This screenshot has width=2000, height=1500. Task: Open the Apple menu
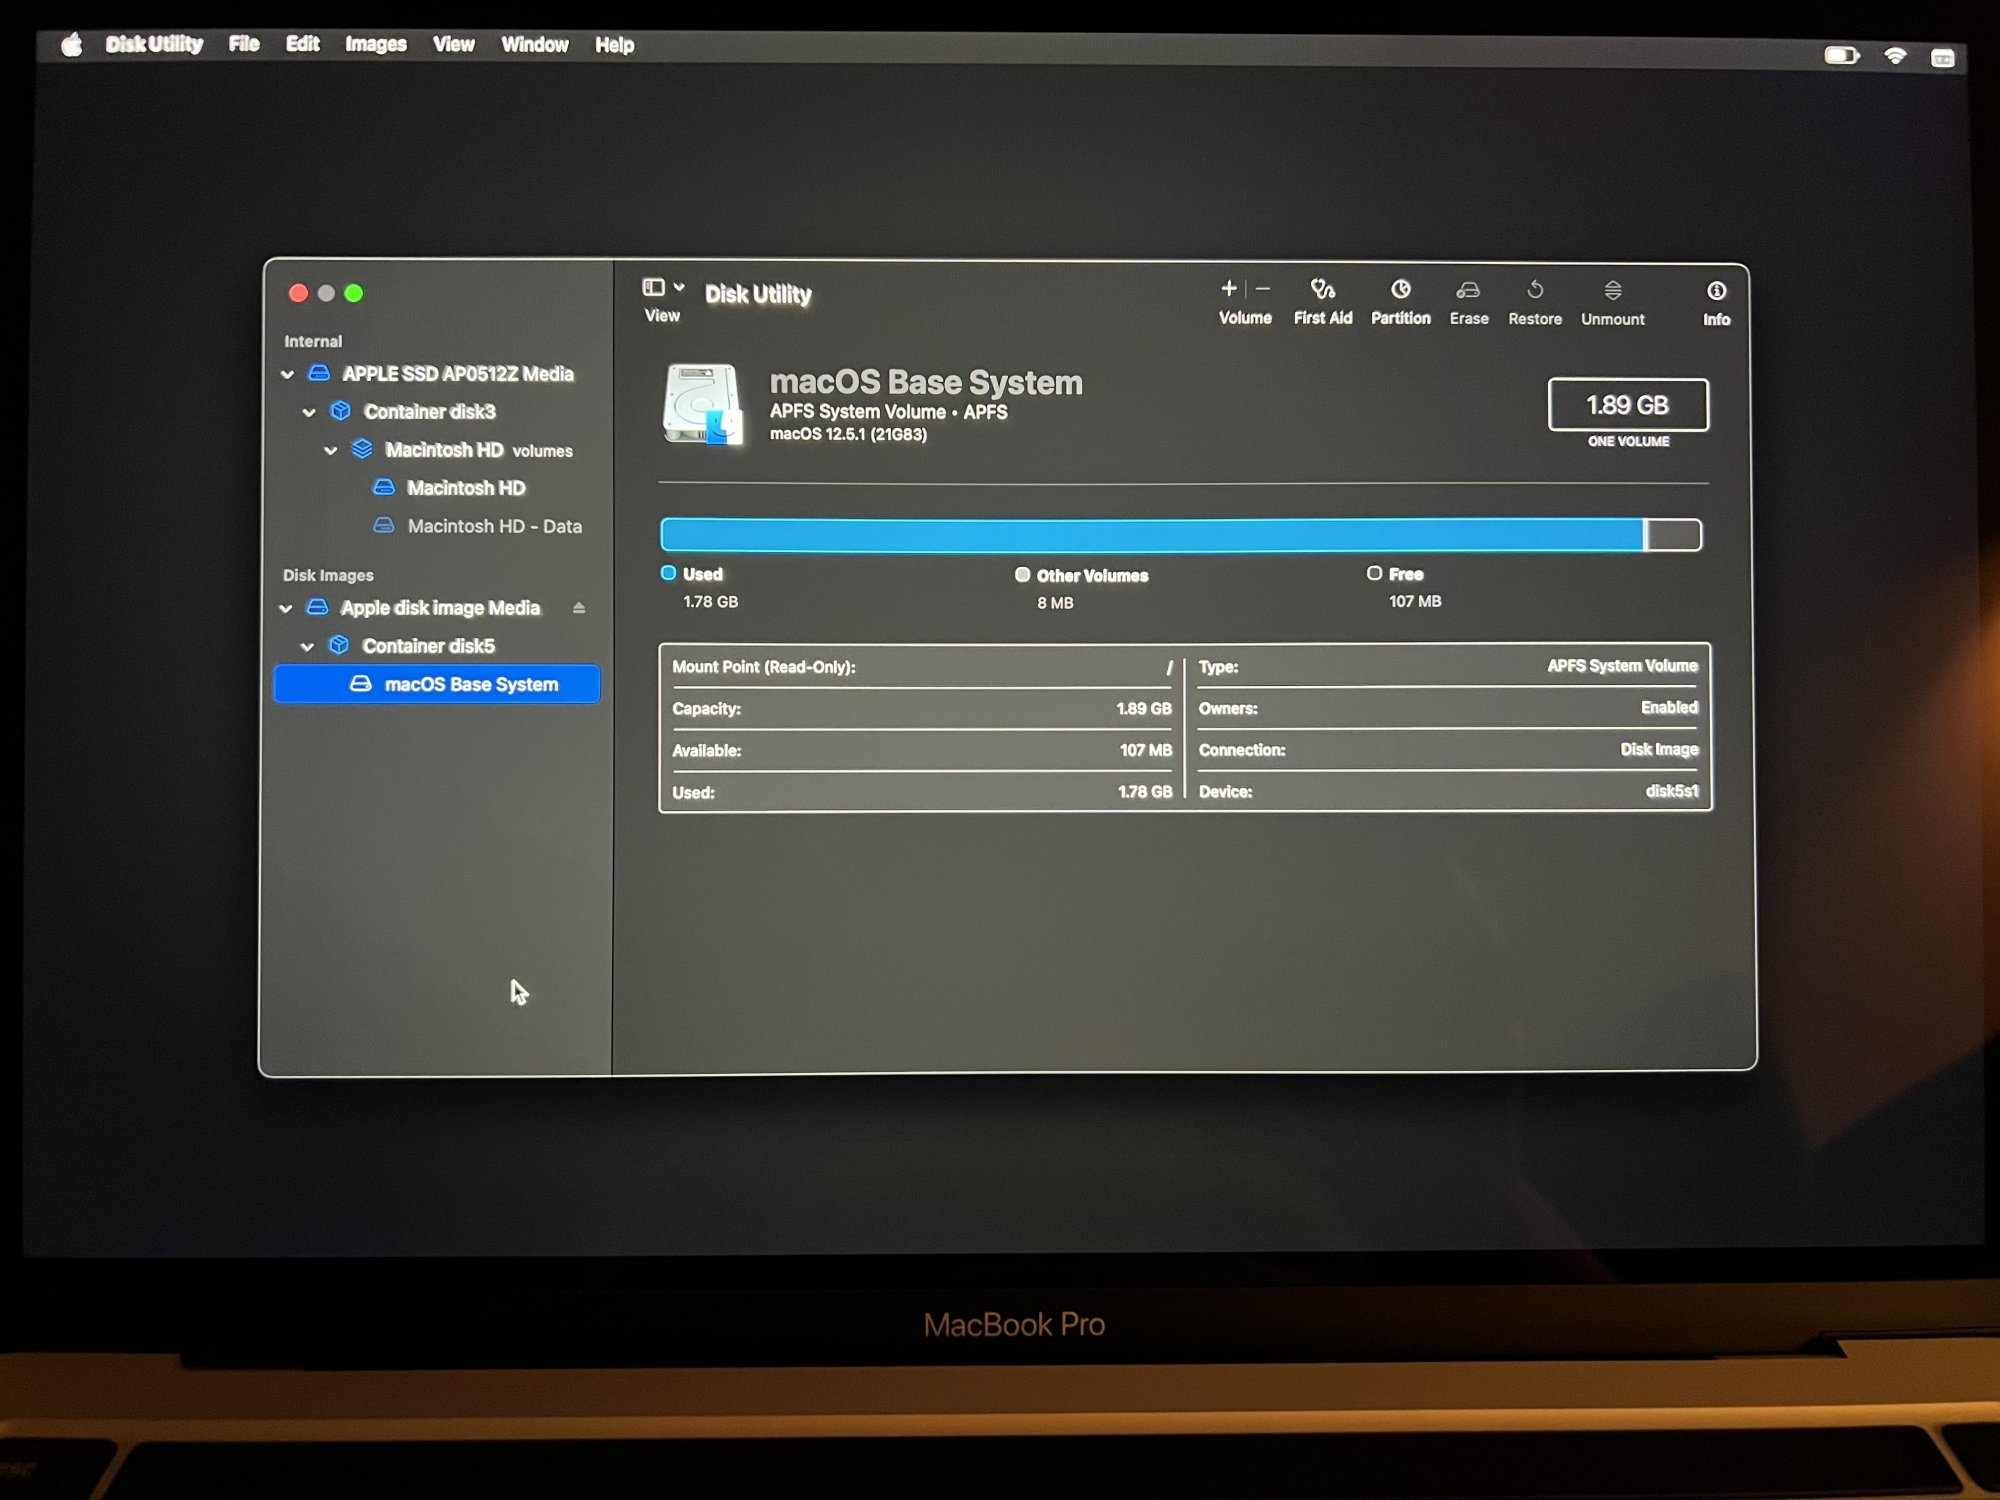71,45
